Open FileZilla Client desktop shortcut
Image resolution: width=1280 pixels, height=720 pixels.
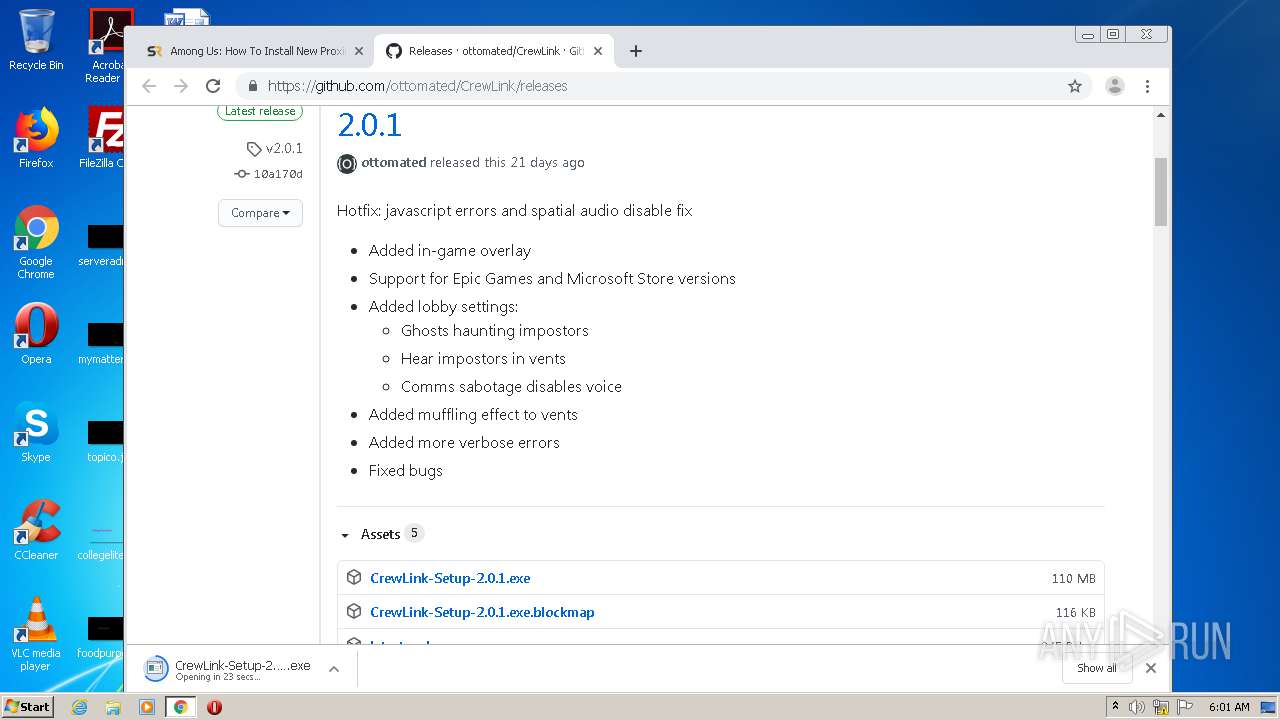tap(104, 138)
